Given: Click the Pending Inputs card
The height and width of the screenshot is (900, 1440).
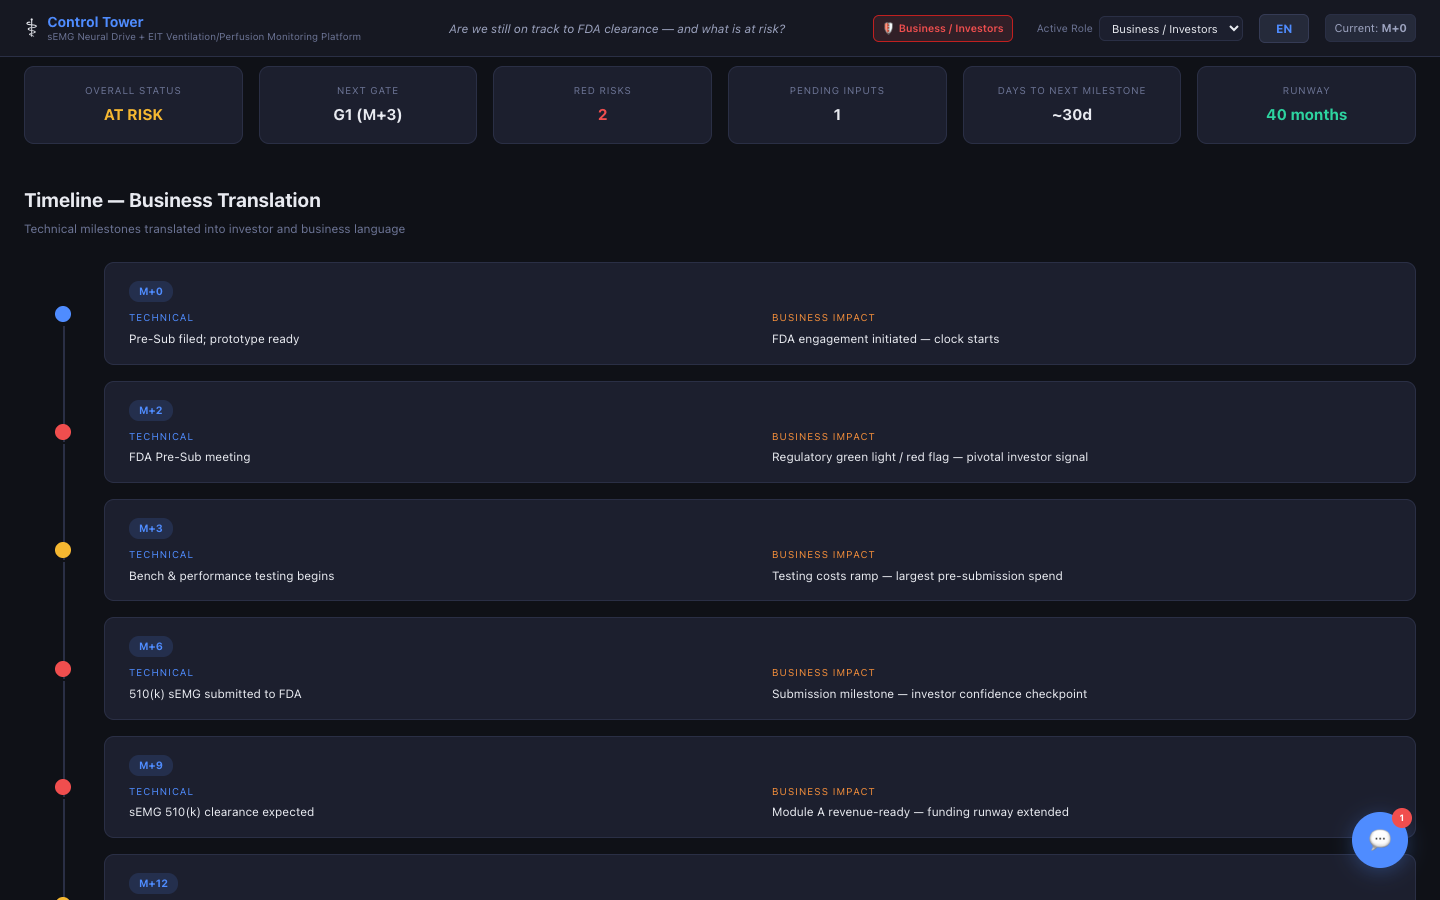Looking at the screenshot, I should click(x=837, y=105).
